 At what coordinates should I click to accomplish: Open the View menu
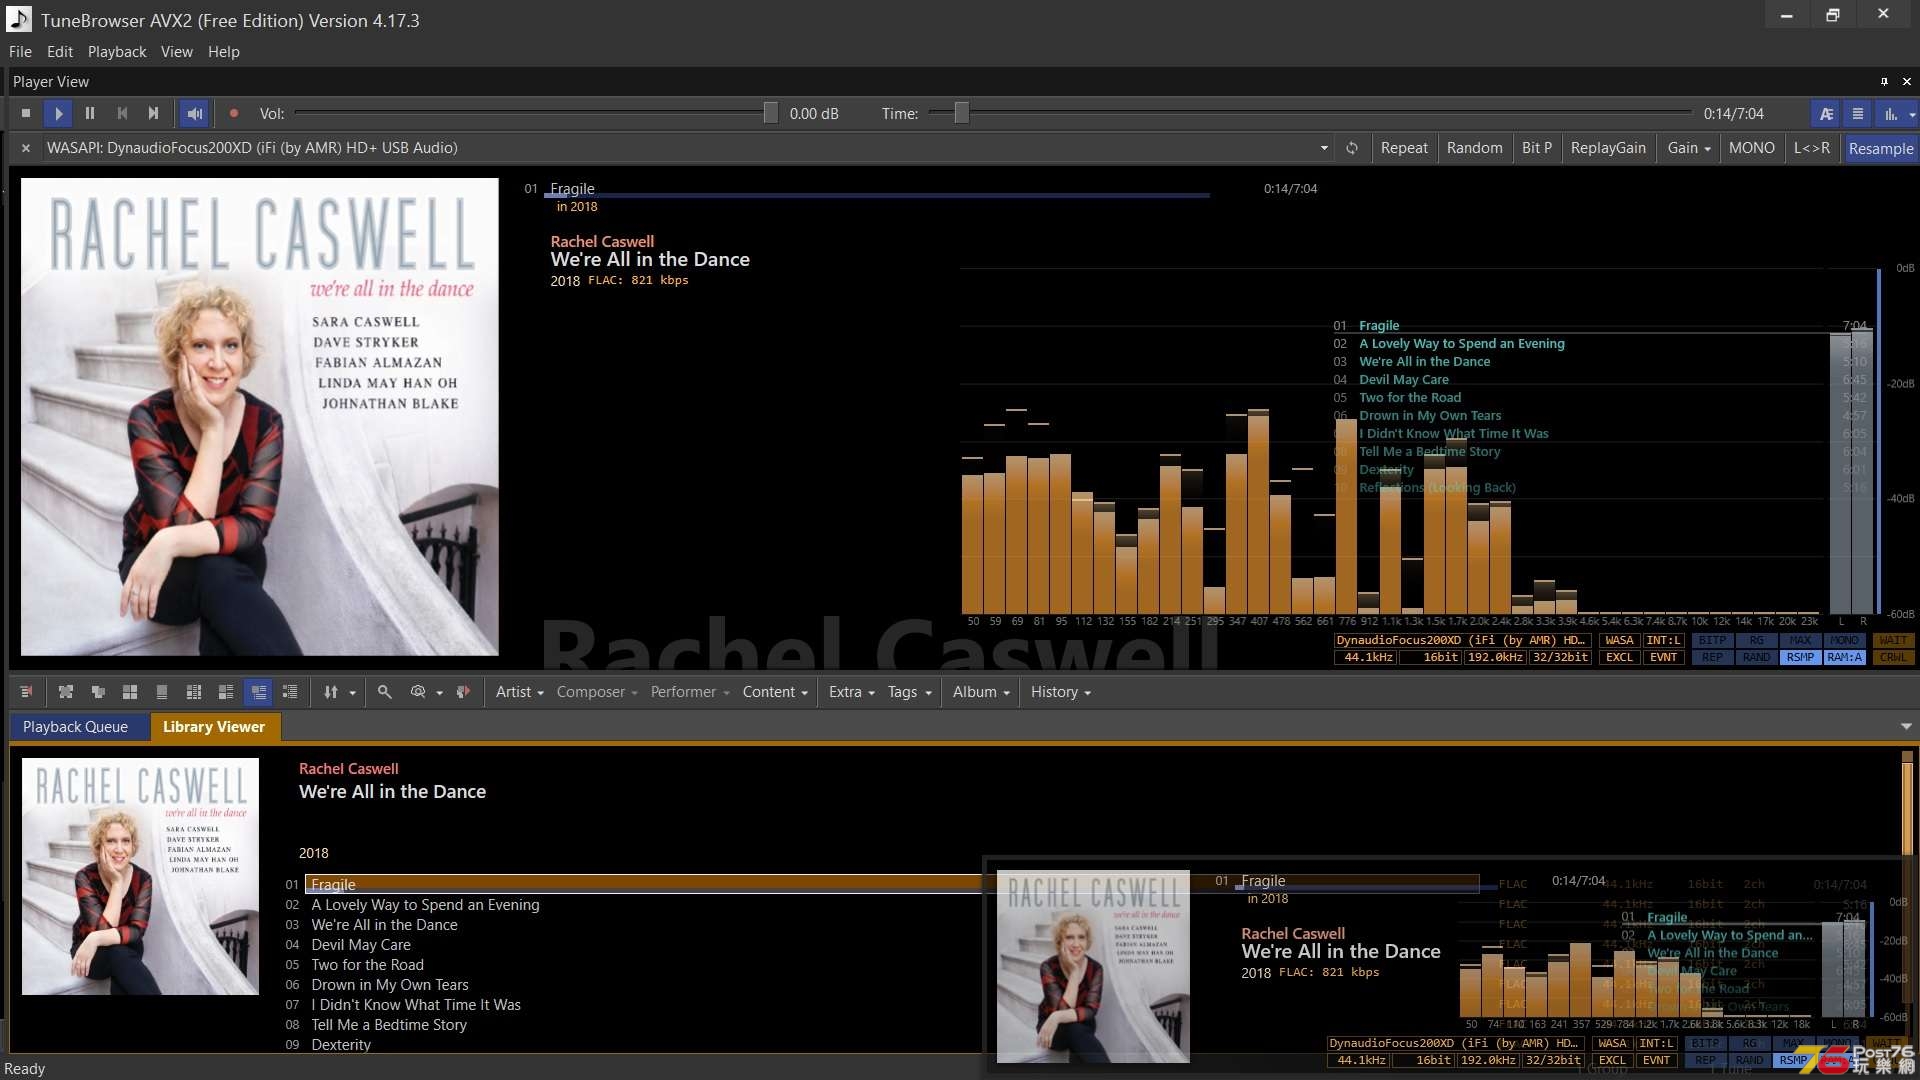(x=177, y=52)
